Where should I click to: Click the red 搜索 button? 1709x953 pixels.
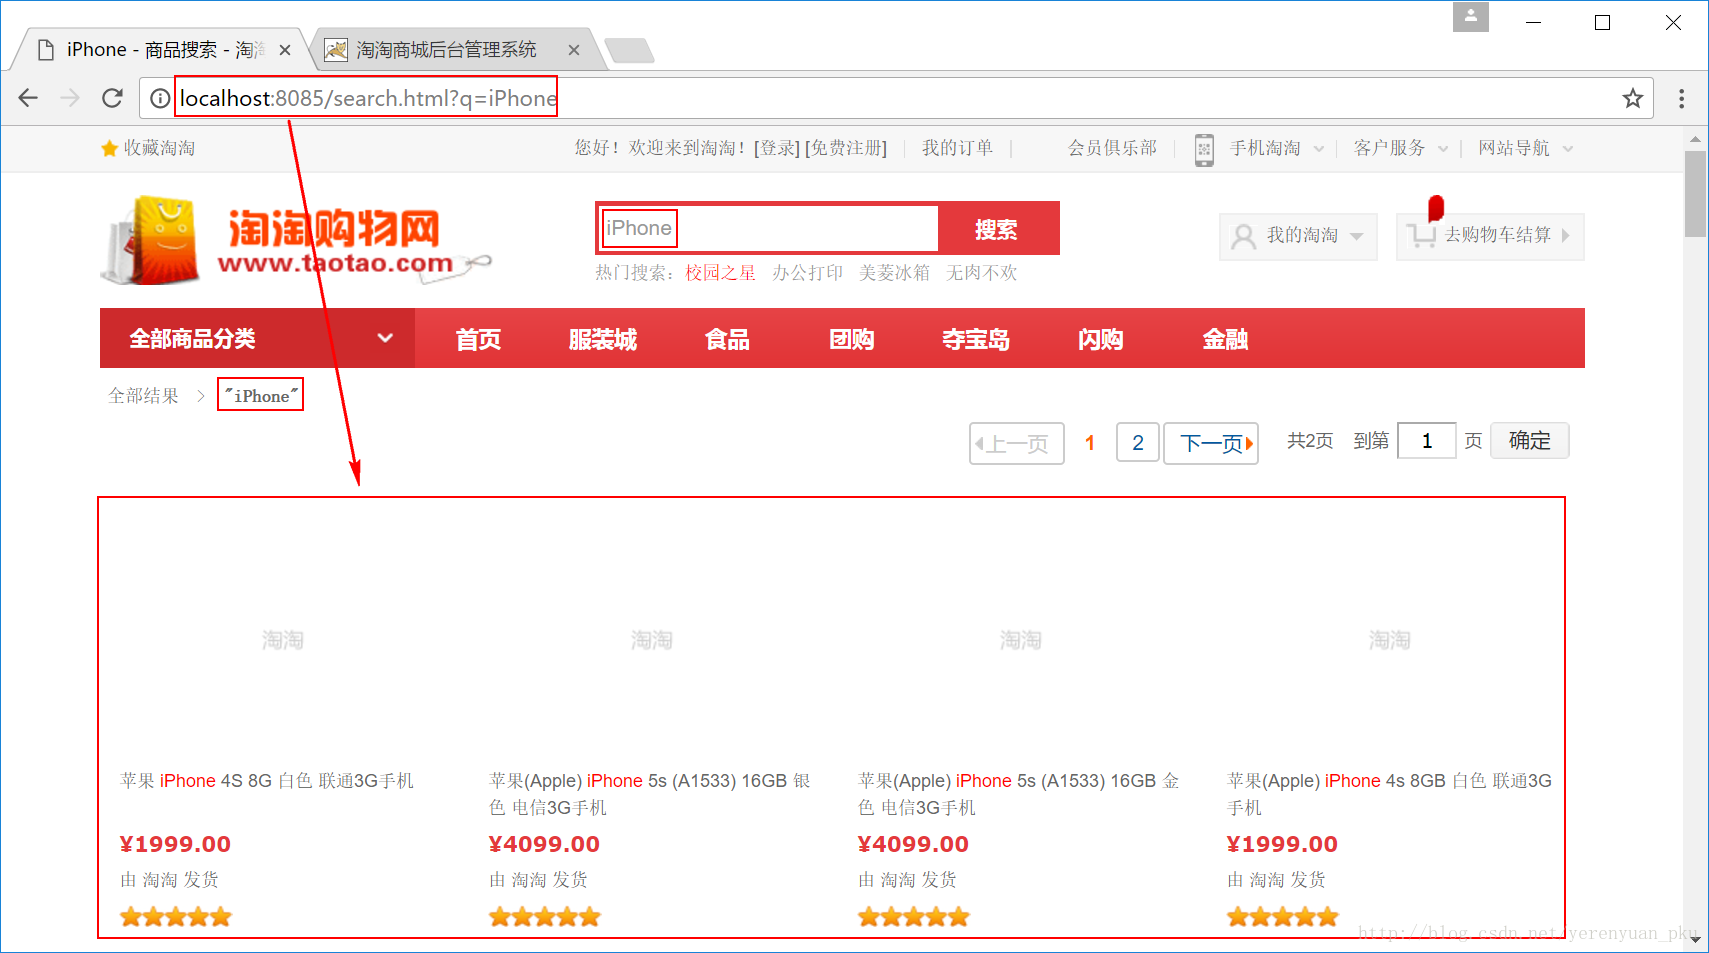[997, 229]
